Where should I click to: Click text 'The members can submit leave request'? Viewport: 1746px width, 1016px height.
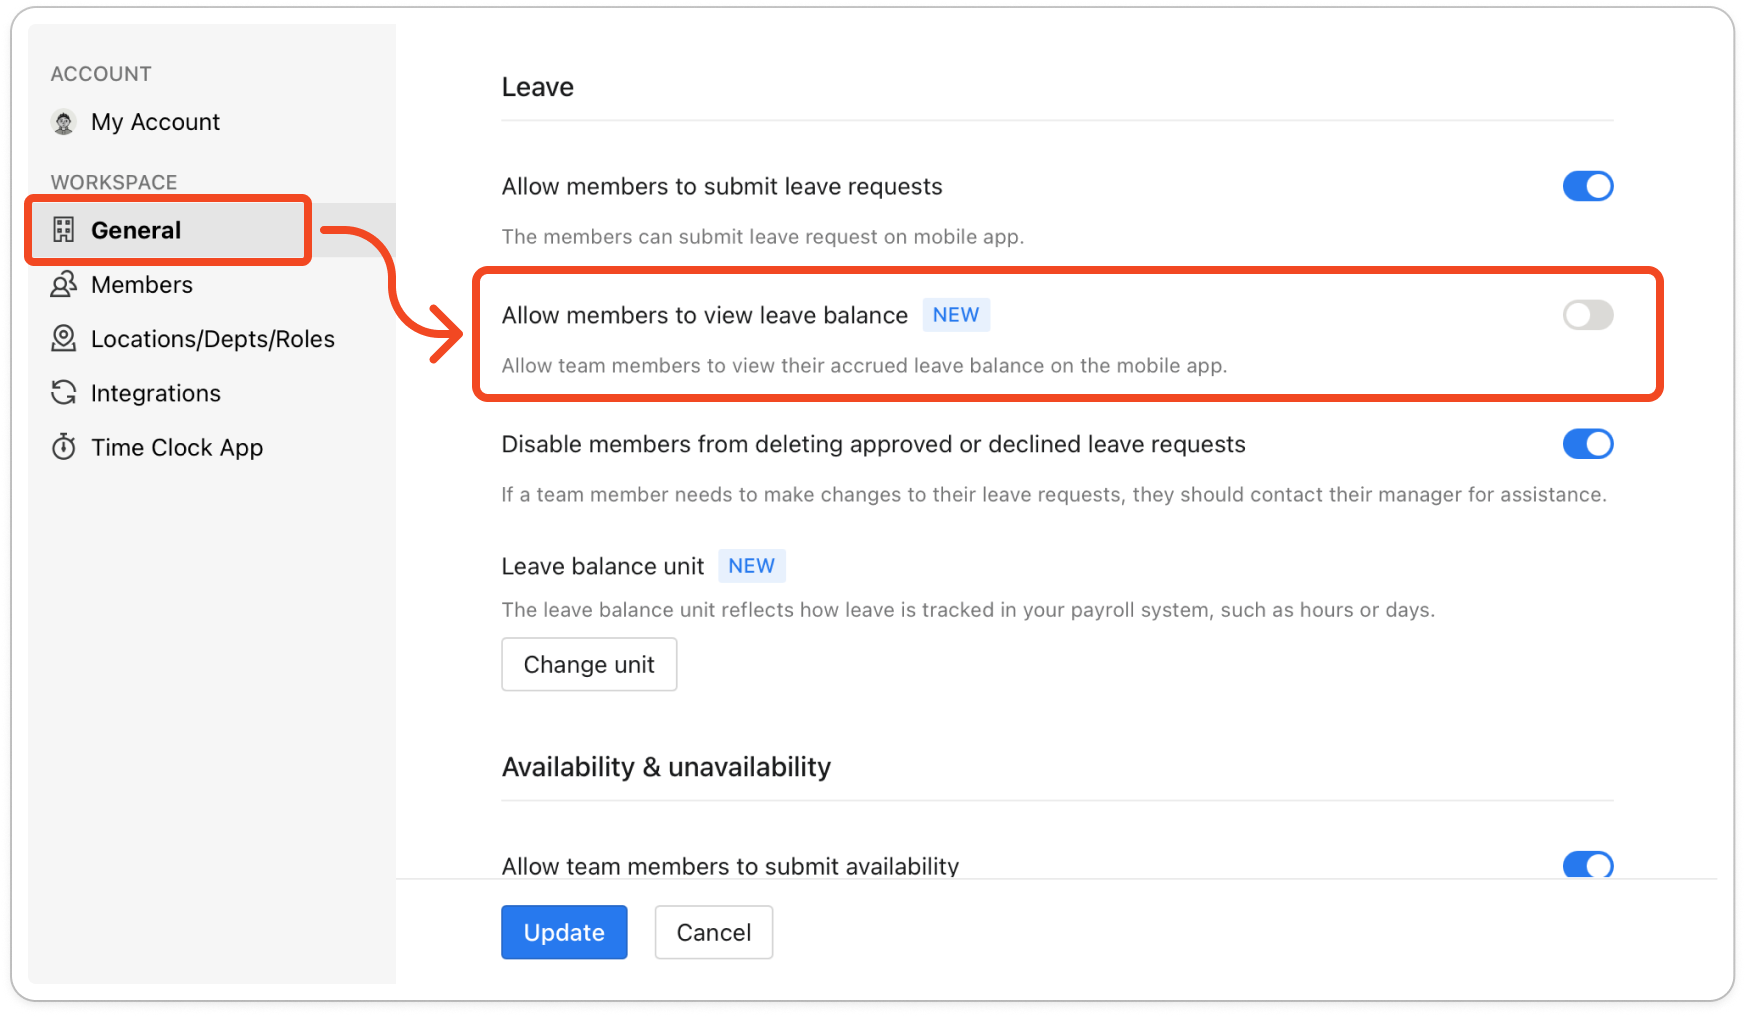coord(763,237)
